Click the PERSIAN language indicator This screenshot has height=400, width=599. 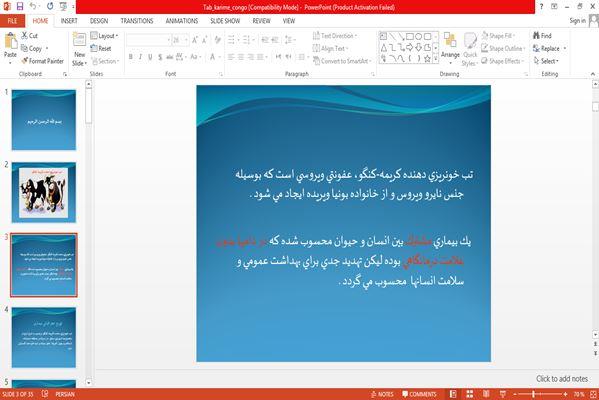coord(65,394)
